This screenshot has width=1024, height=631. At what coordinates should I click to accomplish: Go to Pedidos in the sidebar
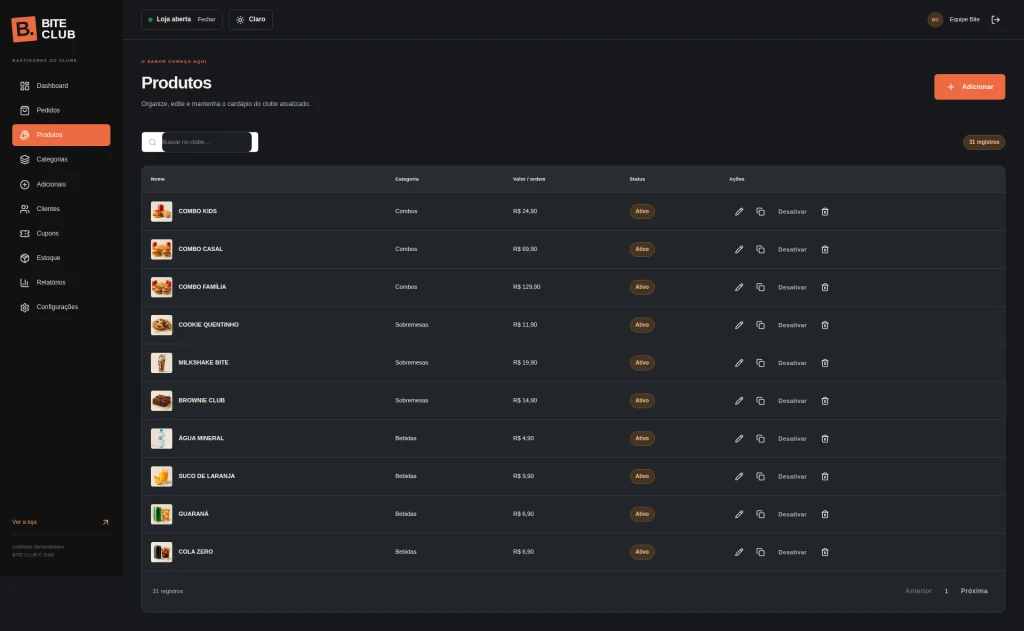click(x=61, y=110)
